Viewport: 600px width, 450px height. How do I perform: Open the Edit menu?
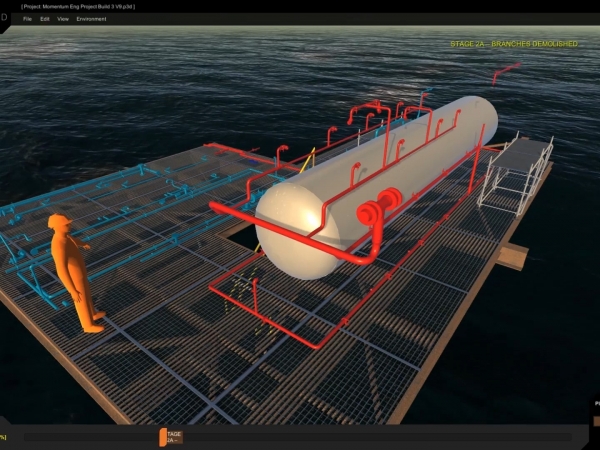click(45, 19)
